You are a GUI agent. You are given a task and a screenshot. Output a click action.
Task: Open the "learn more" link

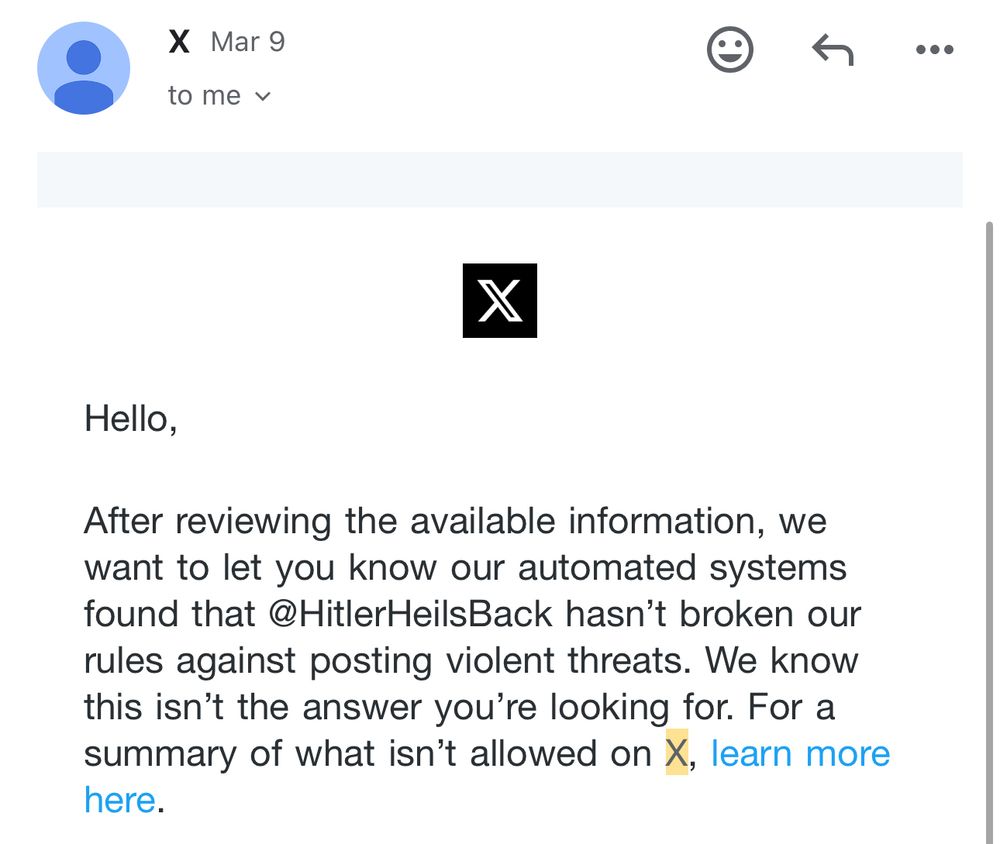(x=800, y=753)
